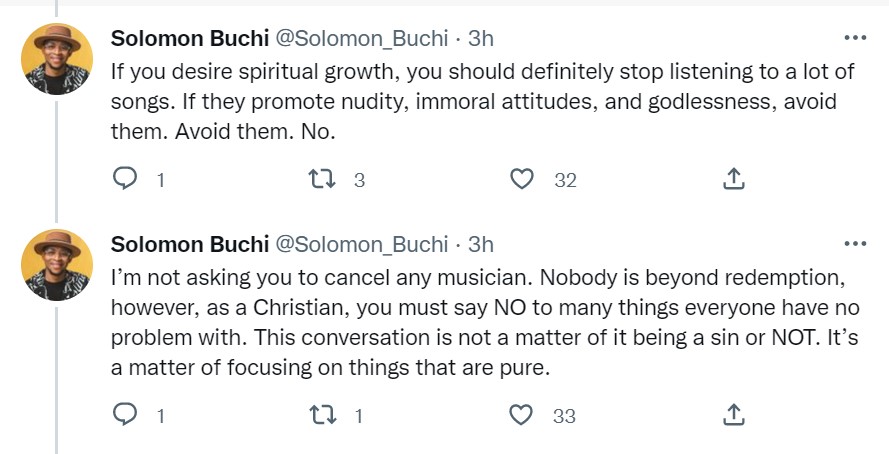Retweet the second tweet about redemption

coord(321,414)
